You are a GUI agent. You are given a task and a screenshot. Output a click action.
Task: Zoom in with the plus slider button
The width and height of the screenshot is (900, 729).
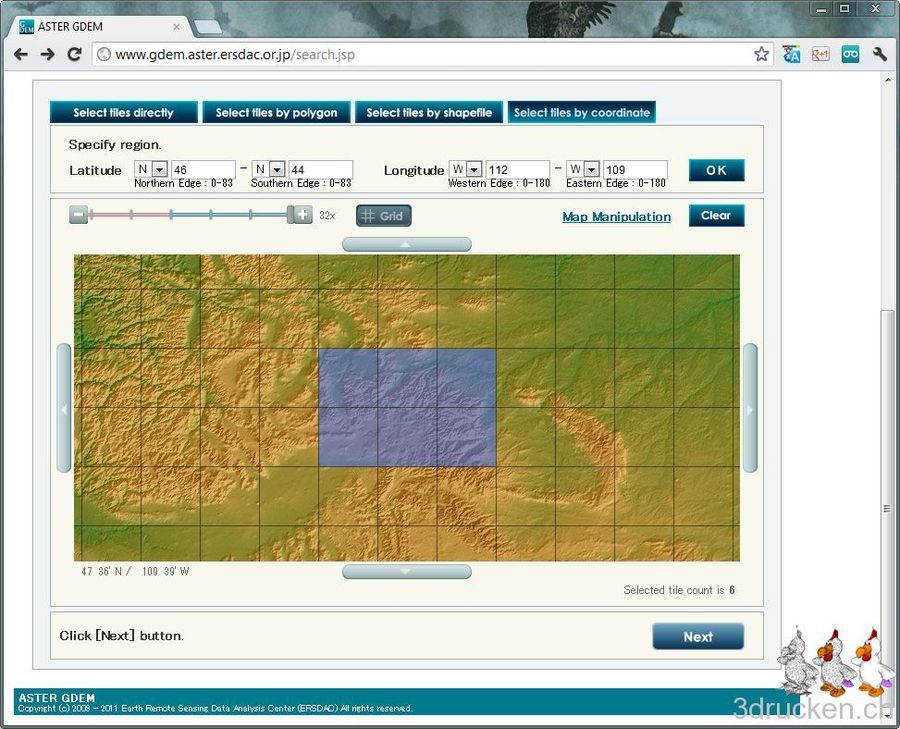[x=303, y=215]
